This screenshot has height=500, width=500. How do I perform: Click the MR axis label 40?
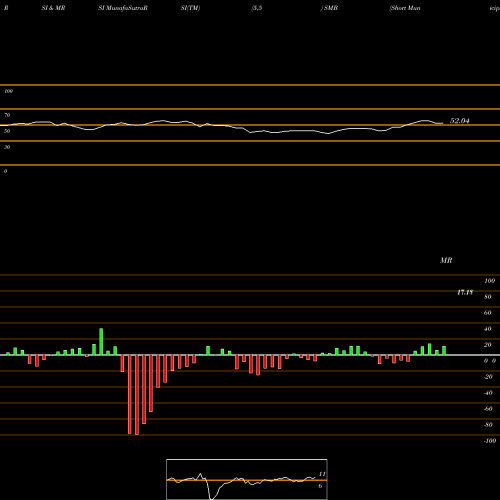point(487,329)
